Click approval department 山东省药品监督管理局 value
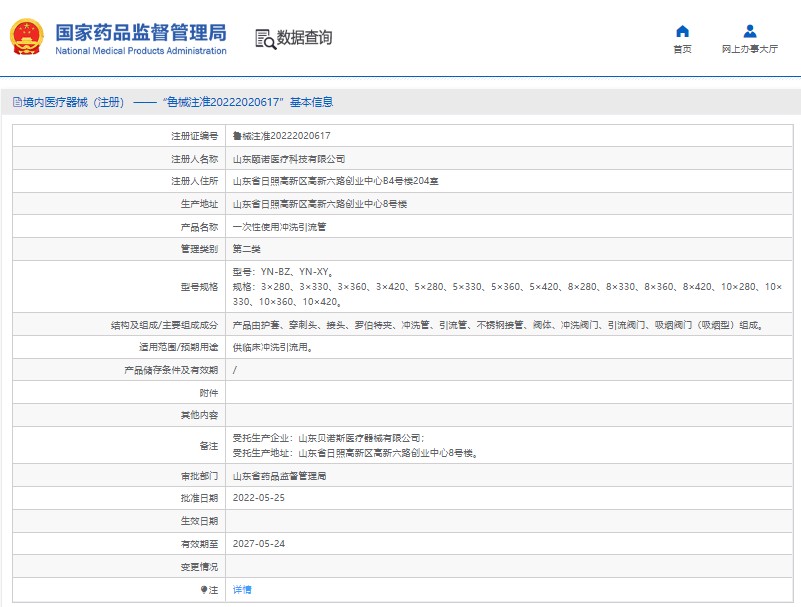The image size is (801, 607). (279, 476)
